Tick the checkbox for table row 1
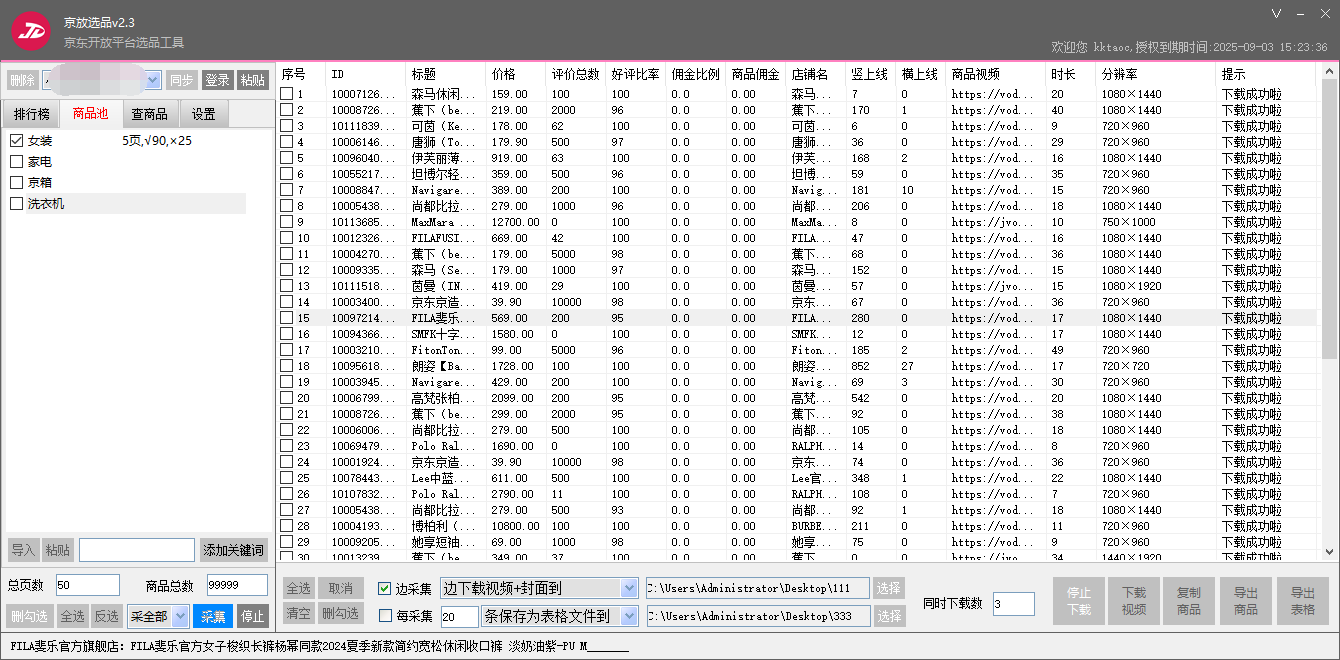The width and height of the screenshot is (1340, 660). pyautogui.click(x=287, y=94)
